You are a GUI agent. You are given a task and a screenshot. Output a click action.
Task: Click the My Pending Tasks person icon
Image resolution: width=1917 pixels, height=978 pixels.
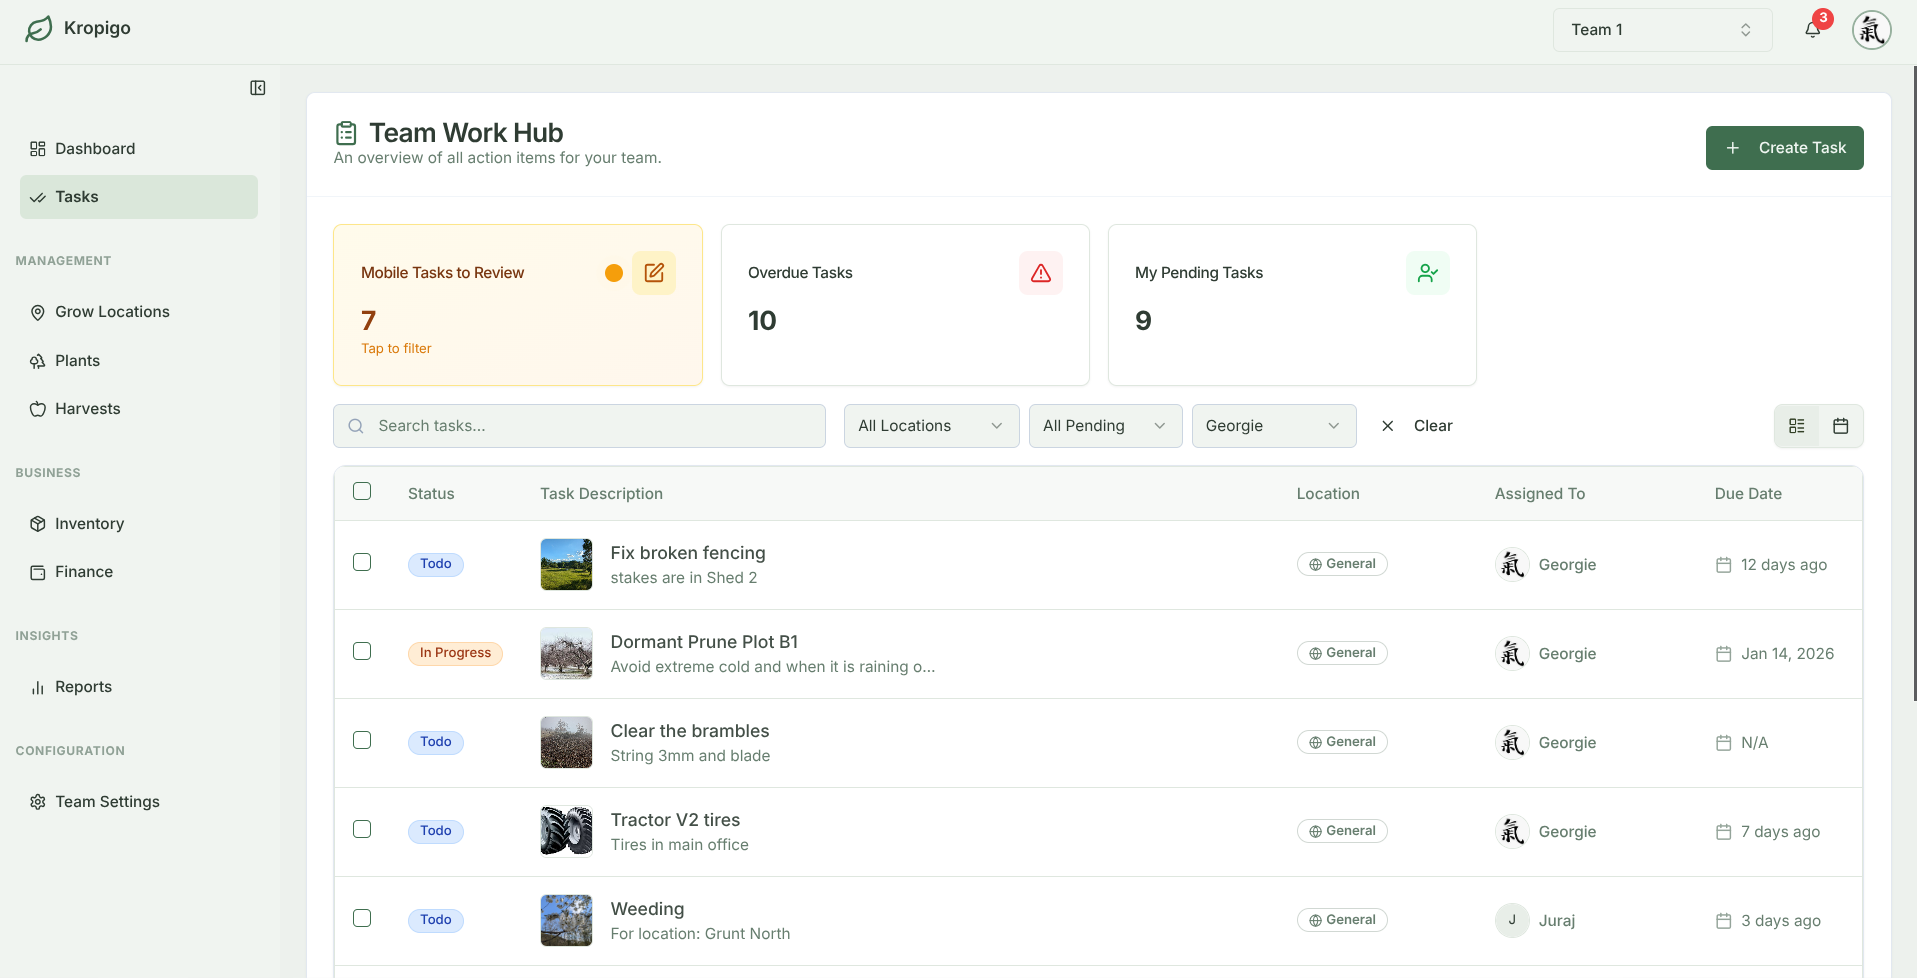pos(1427,273)
